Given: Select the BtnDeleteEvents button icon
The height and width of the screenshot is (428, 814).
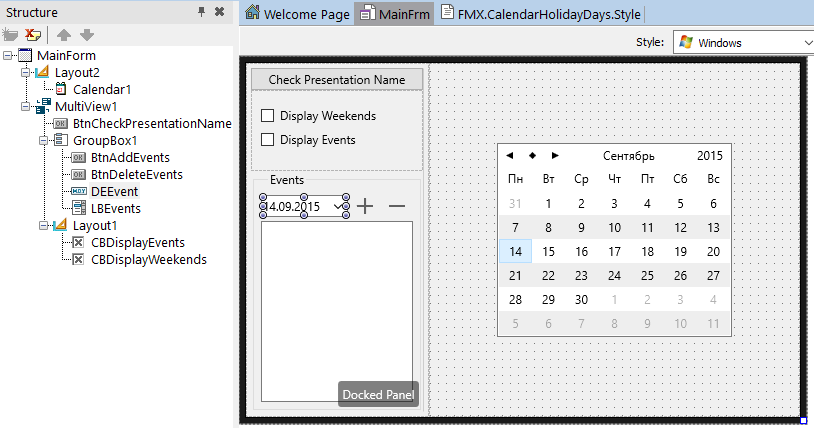Looking at the screenshot, I should click(x=79, y=175).
